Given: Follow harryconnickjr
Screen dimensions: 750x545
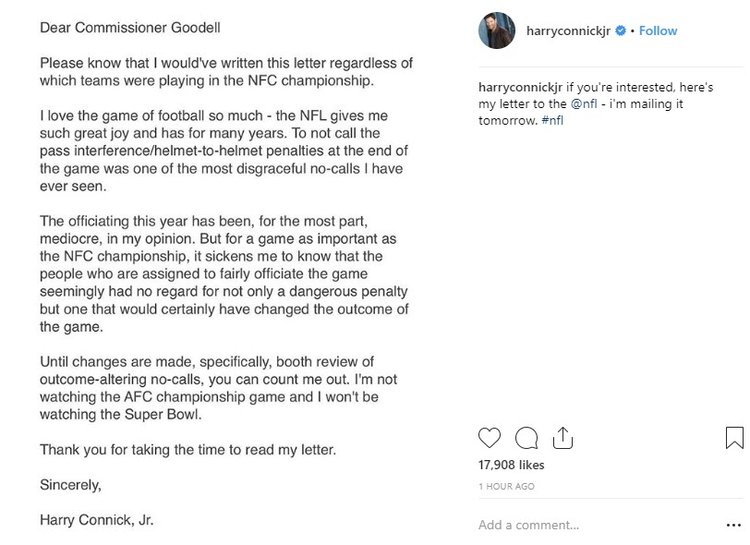Looking at the screenshot, I should tap(658, 31).
